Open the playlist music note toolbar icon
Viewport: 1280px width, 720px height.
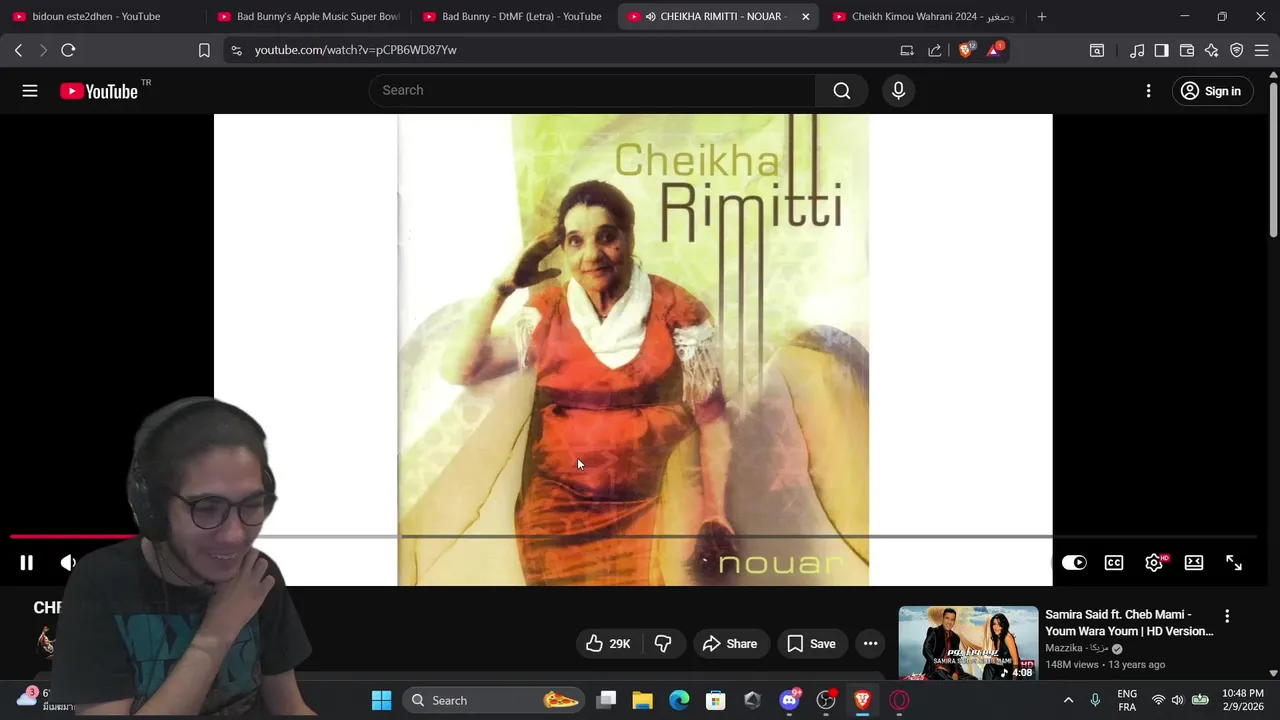1137,50
